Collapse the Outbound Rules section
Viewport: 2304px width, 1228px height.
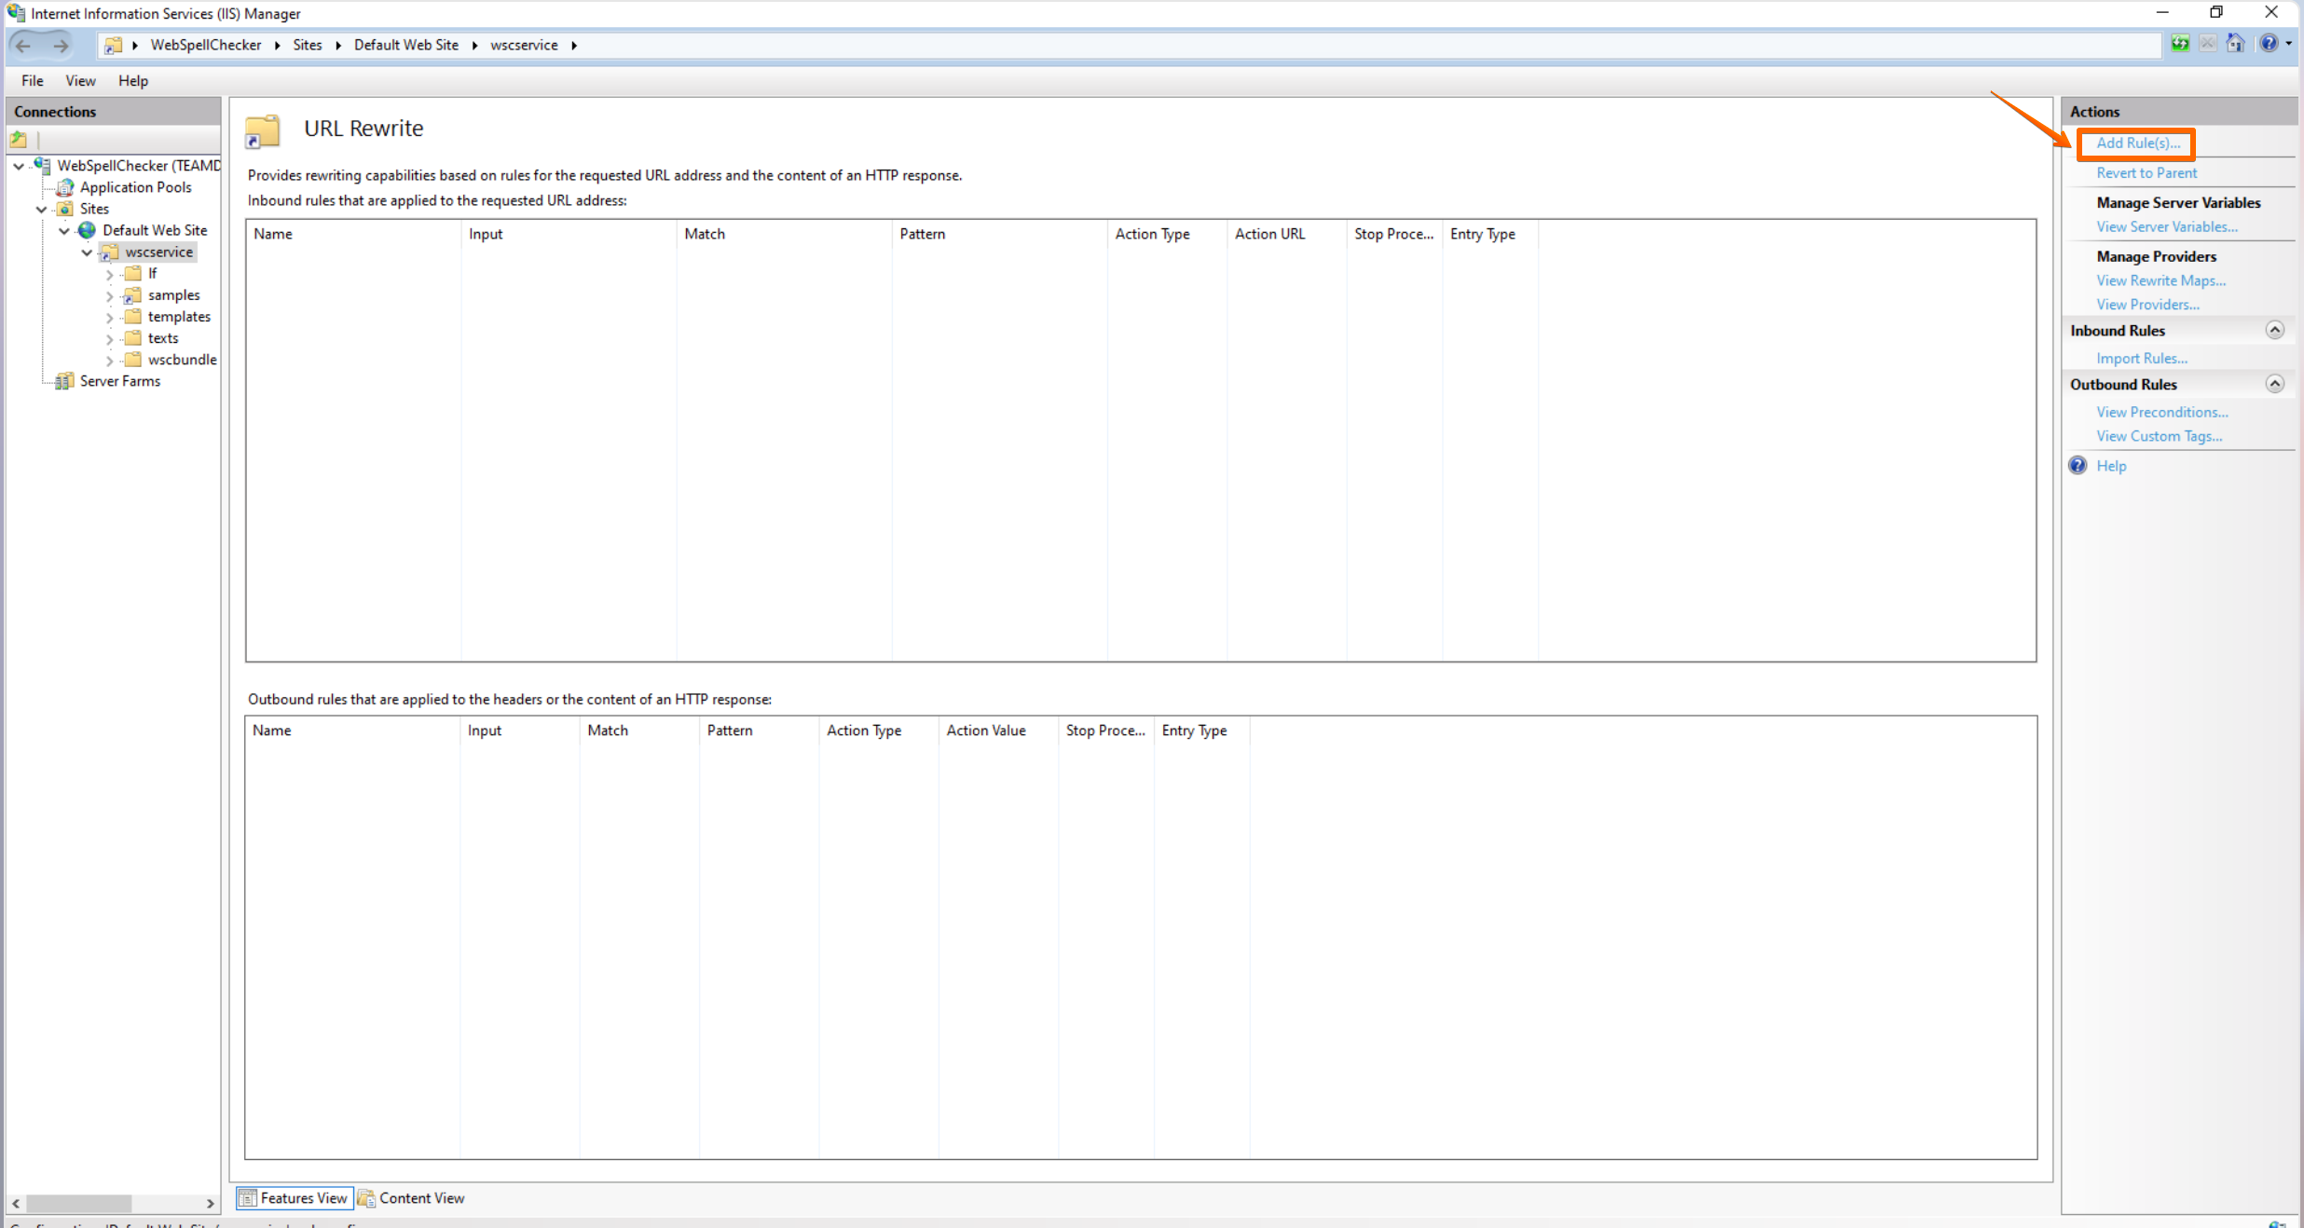point(2274,384)
